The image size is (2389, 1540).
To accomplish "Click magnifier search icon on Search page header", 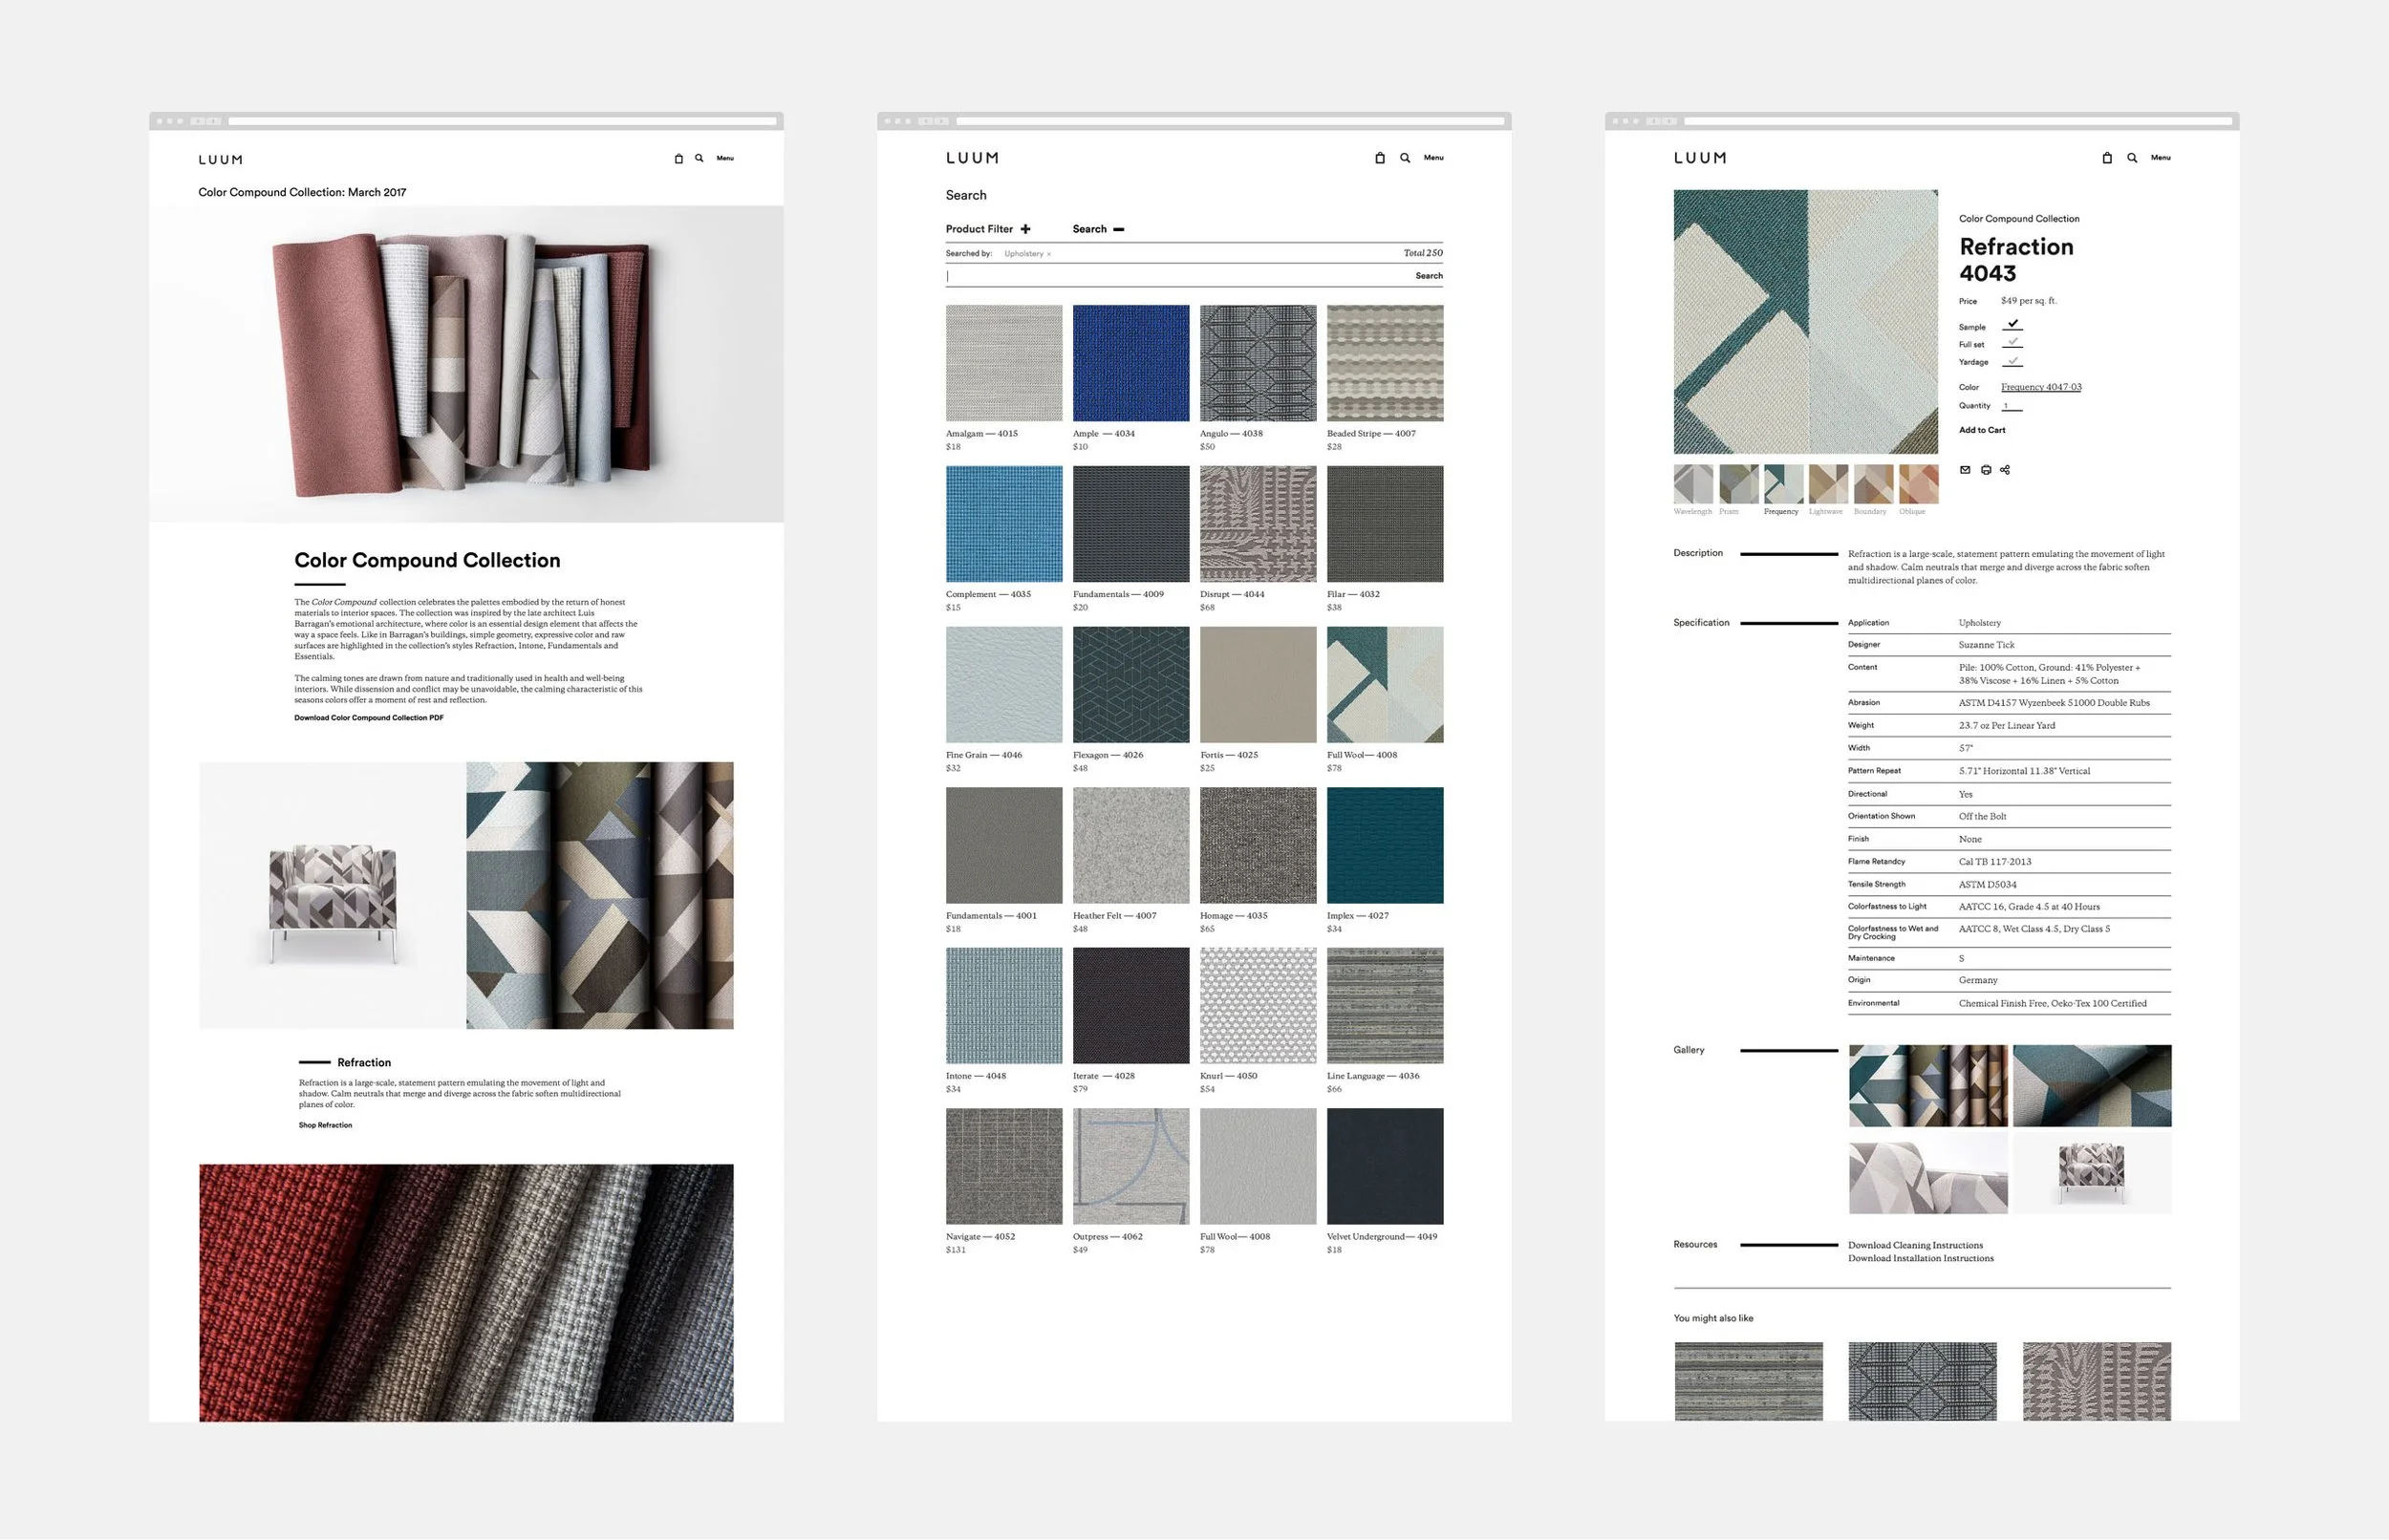I will [x=1405, y=158].
